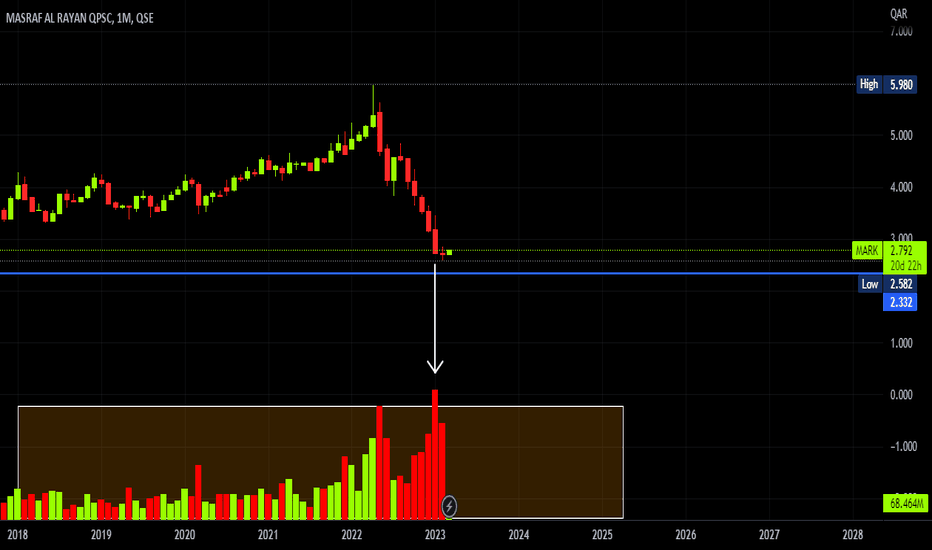The width and height of the screenshot is (932, 550).
Task: Click the High price label 5.980
Action: (900, 84)
